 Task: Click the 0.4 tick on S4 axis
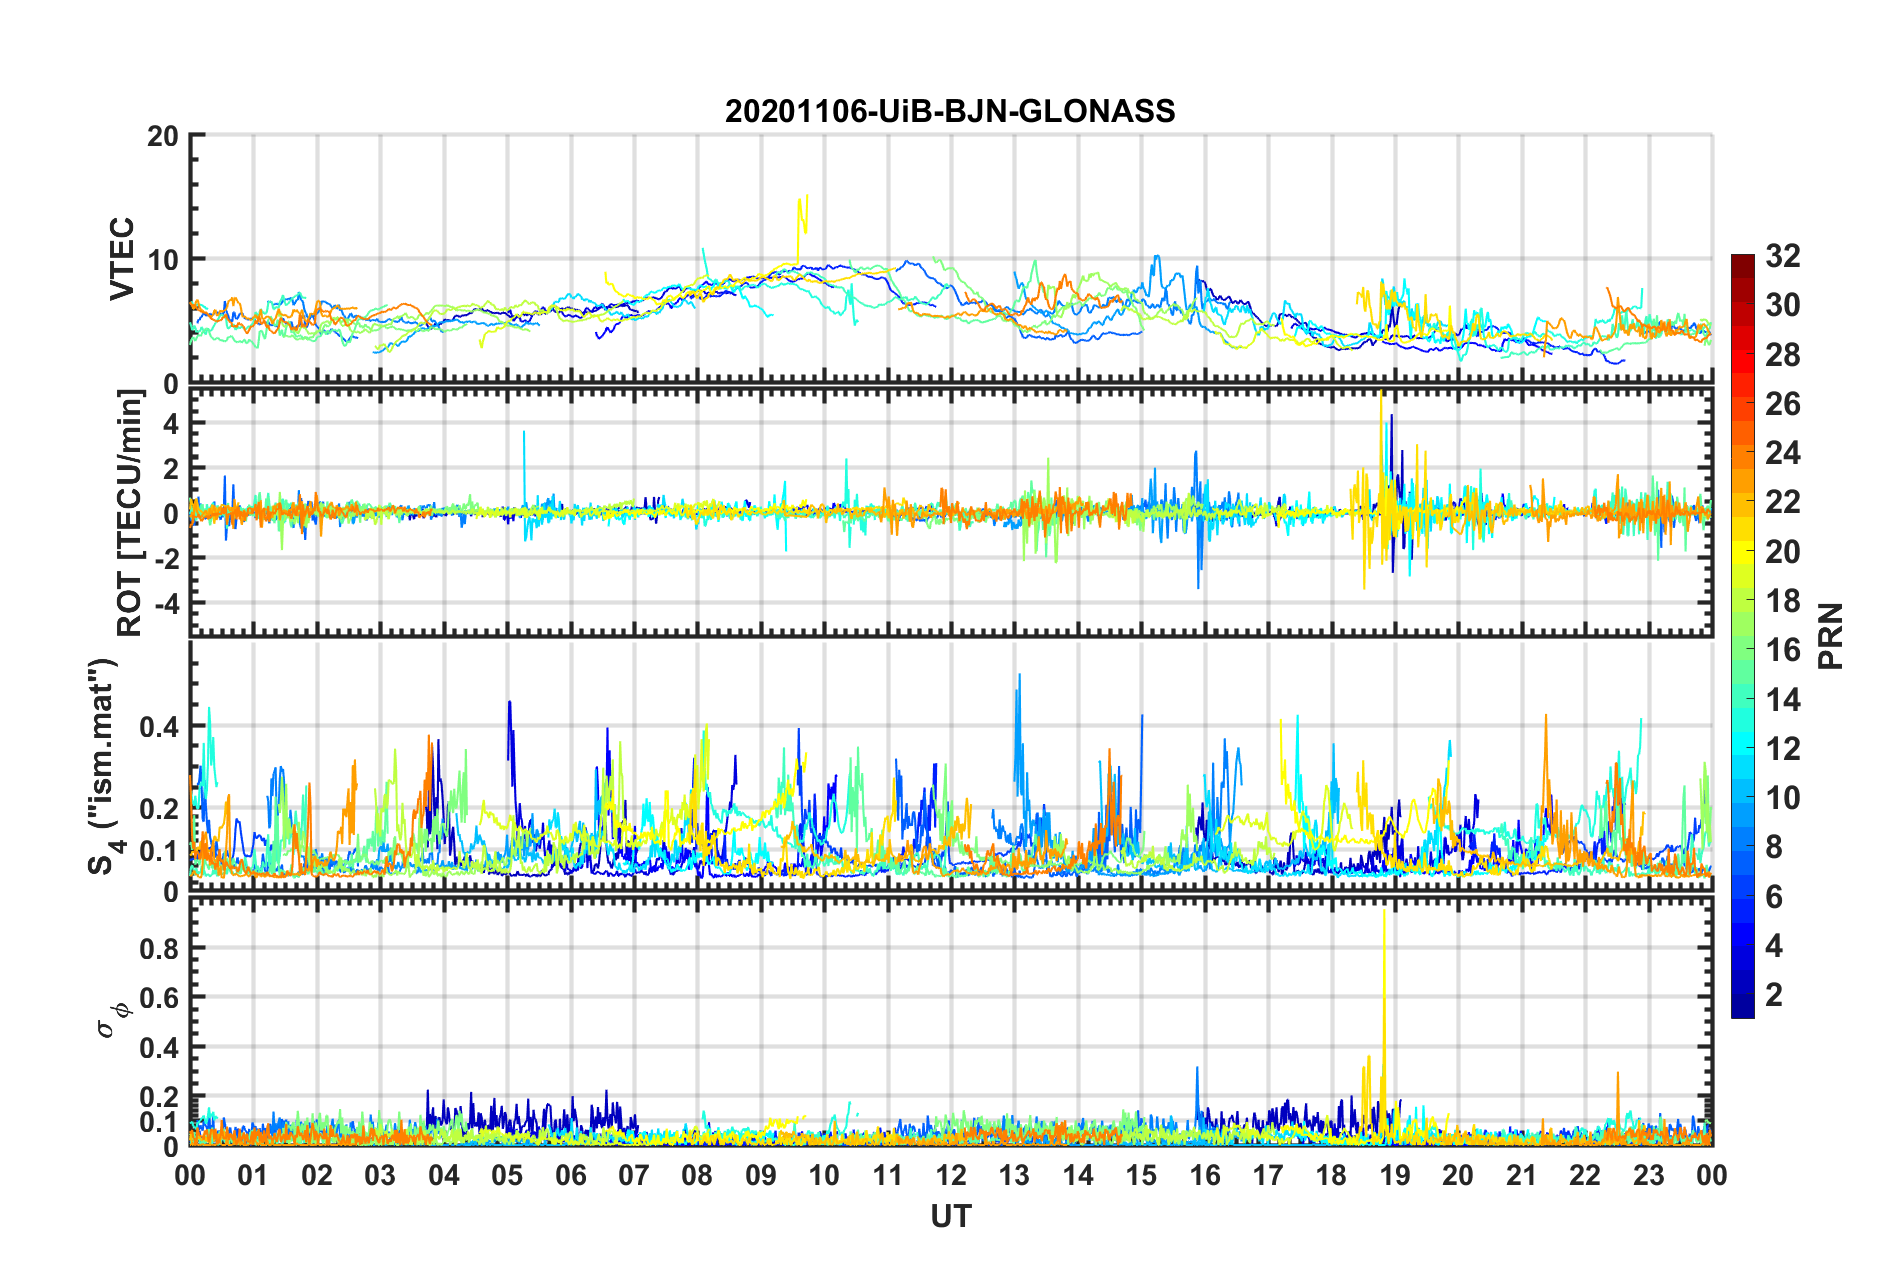pyautogui.click(x=160, y=727)
